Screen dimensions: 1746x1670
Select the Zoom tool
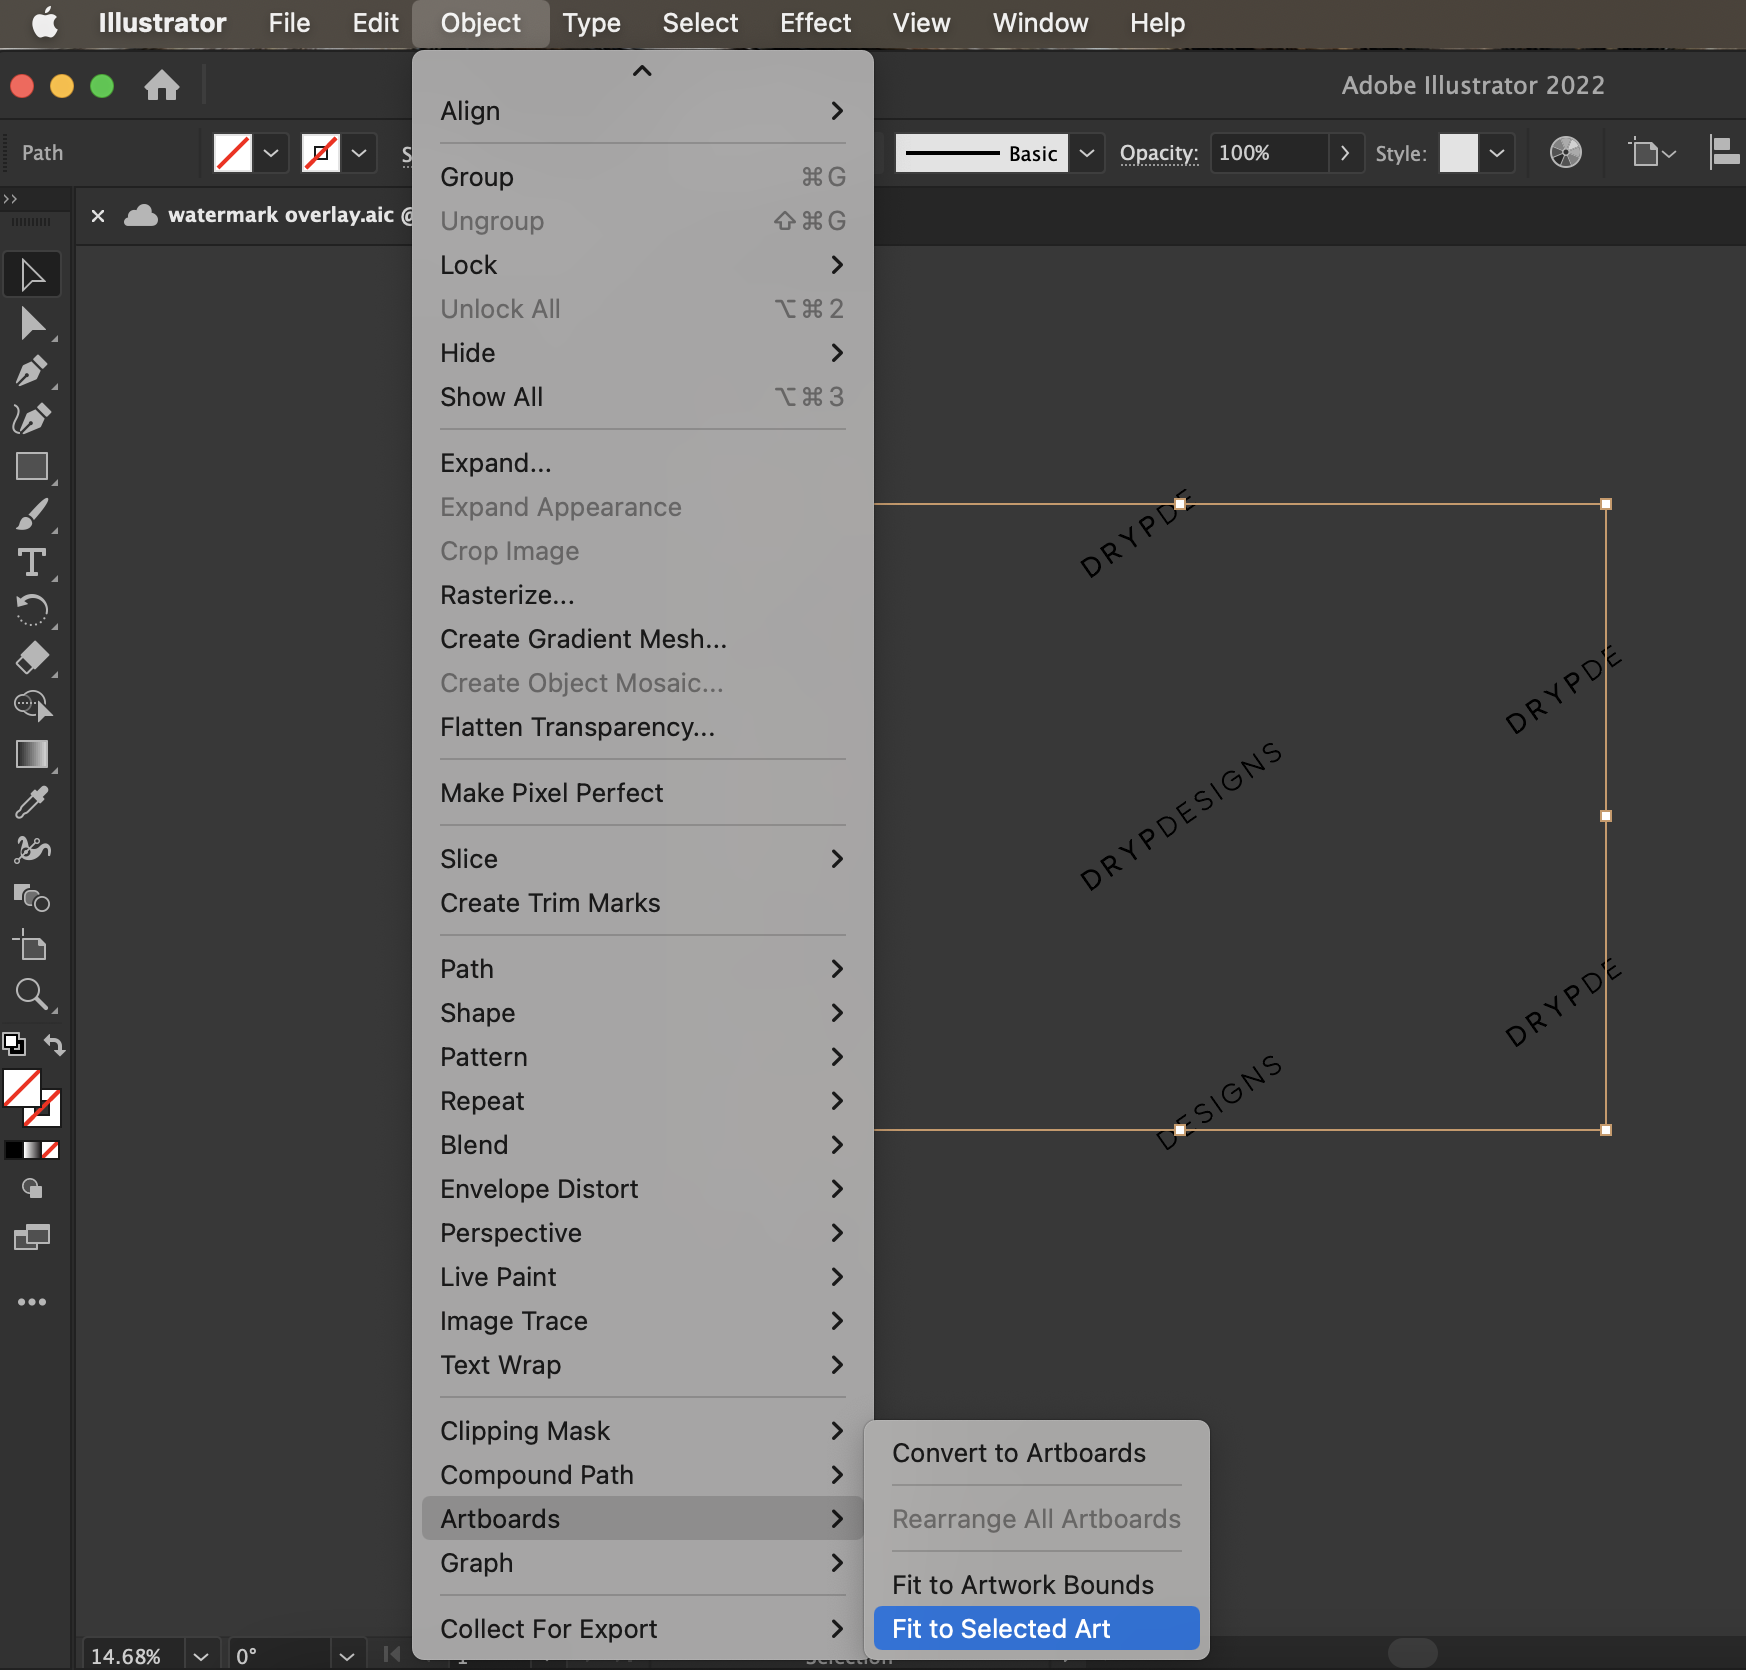pos(32,994)
